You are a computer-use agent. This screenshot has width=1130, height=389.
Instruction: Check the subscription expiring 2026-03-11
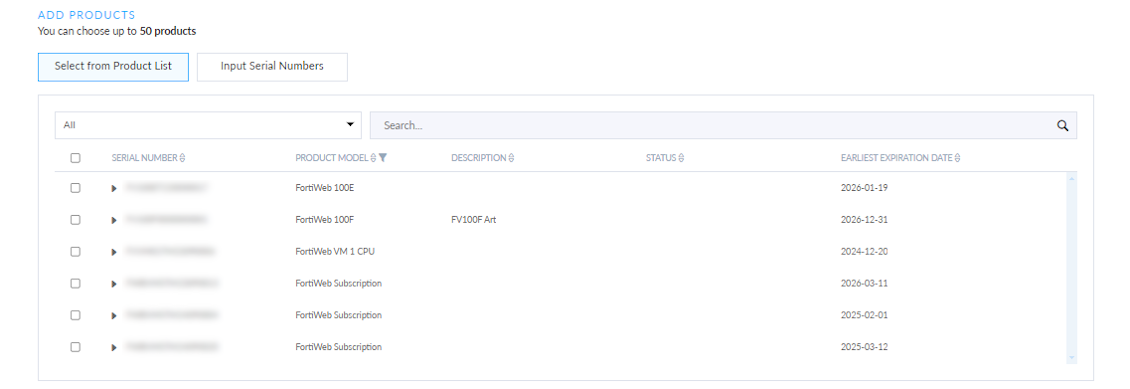tap(76, 283)
